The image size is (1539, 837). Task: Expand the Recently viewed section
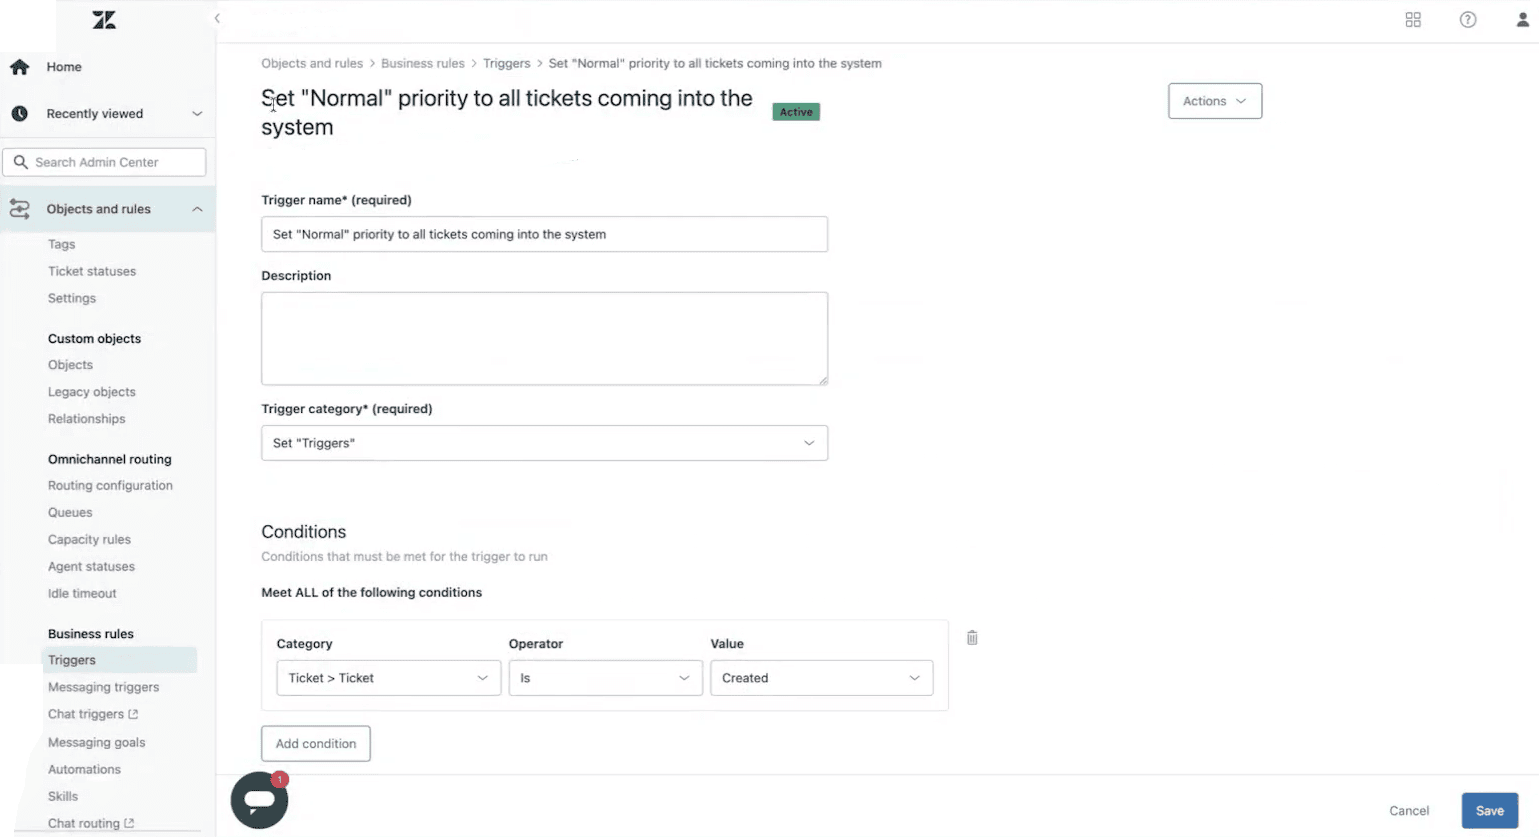click(197, 114)
